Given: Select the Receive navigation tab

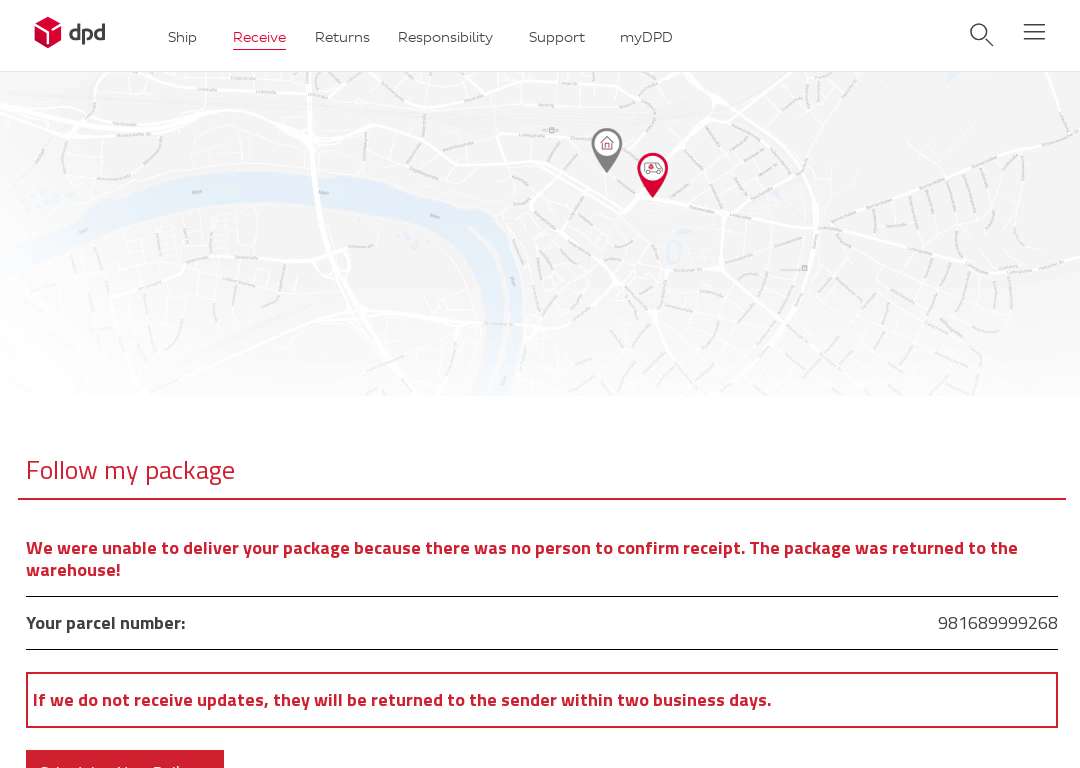Looking at the screenshot, I should point(259,37).
